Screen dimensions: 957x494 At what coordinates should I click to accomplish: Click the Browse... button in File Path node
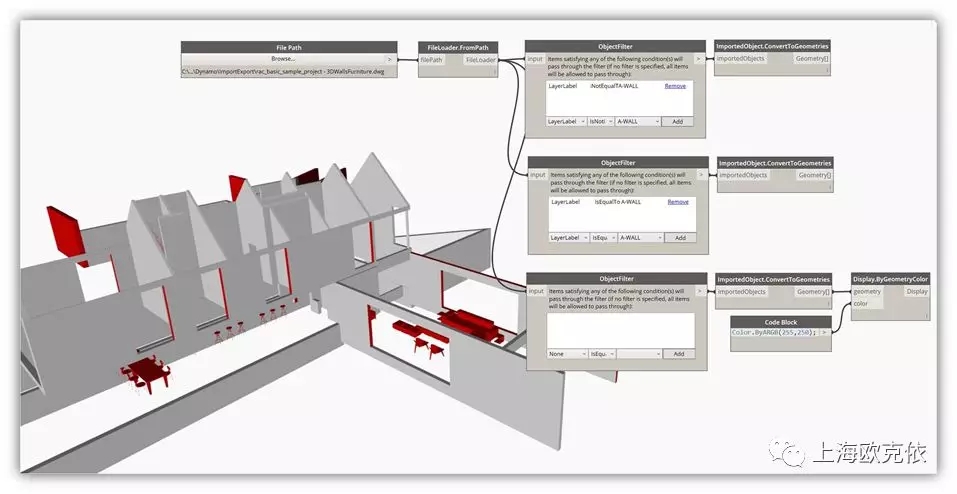point(282,59)
